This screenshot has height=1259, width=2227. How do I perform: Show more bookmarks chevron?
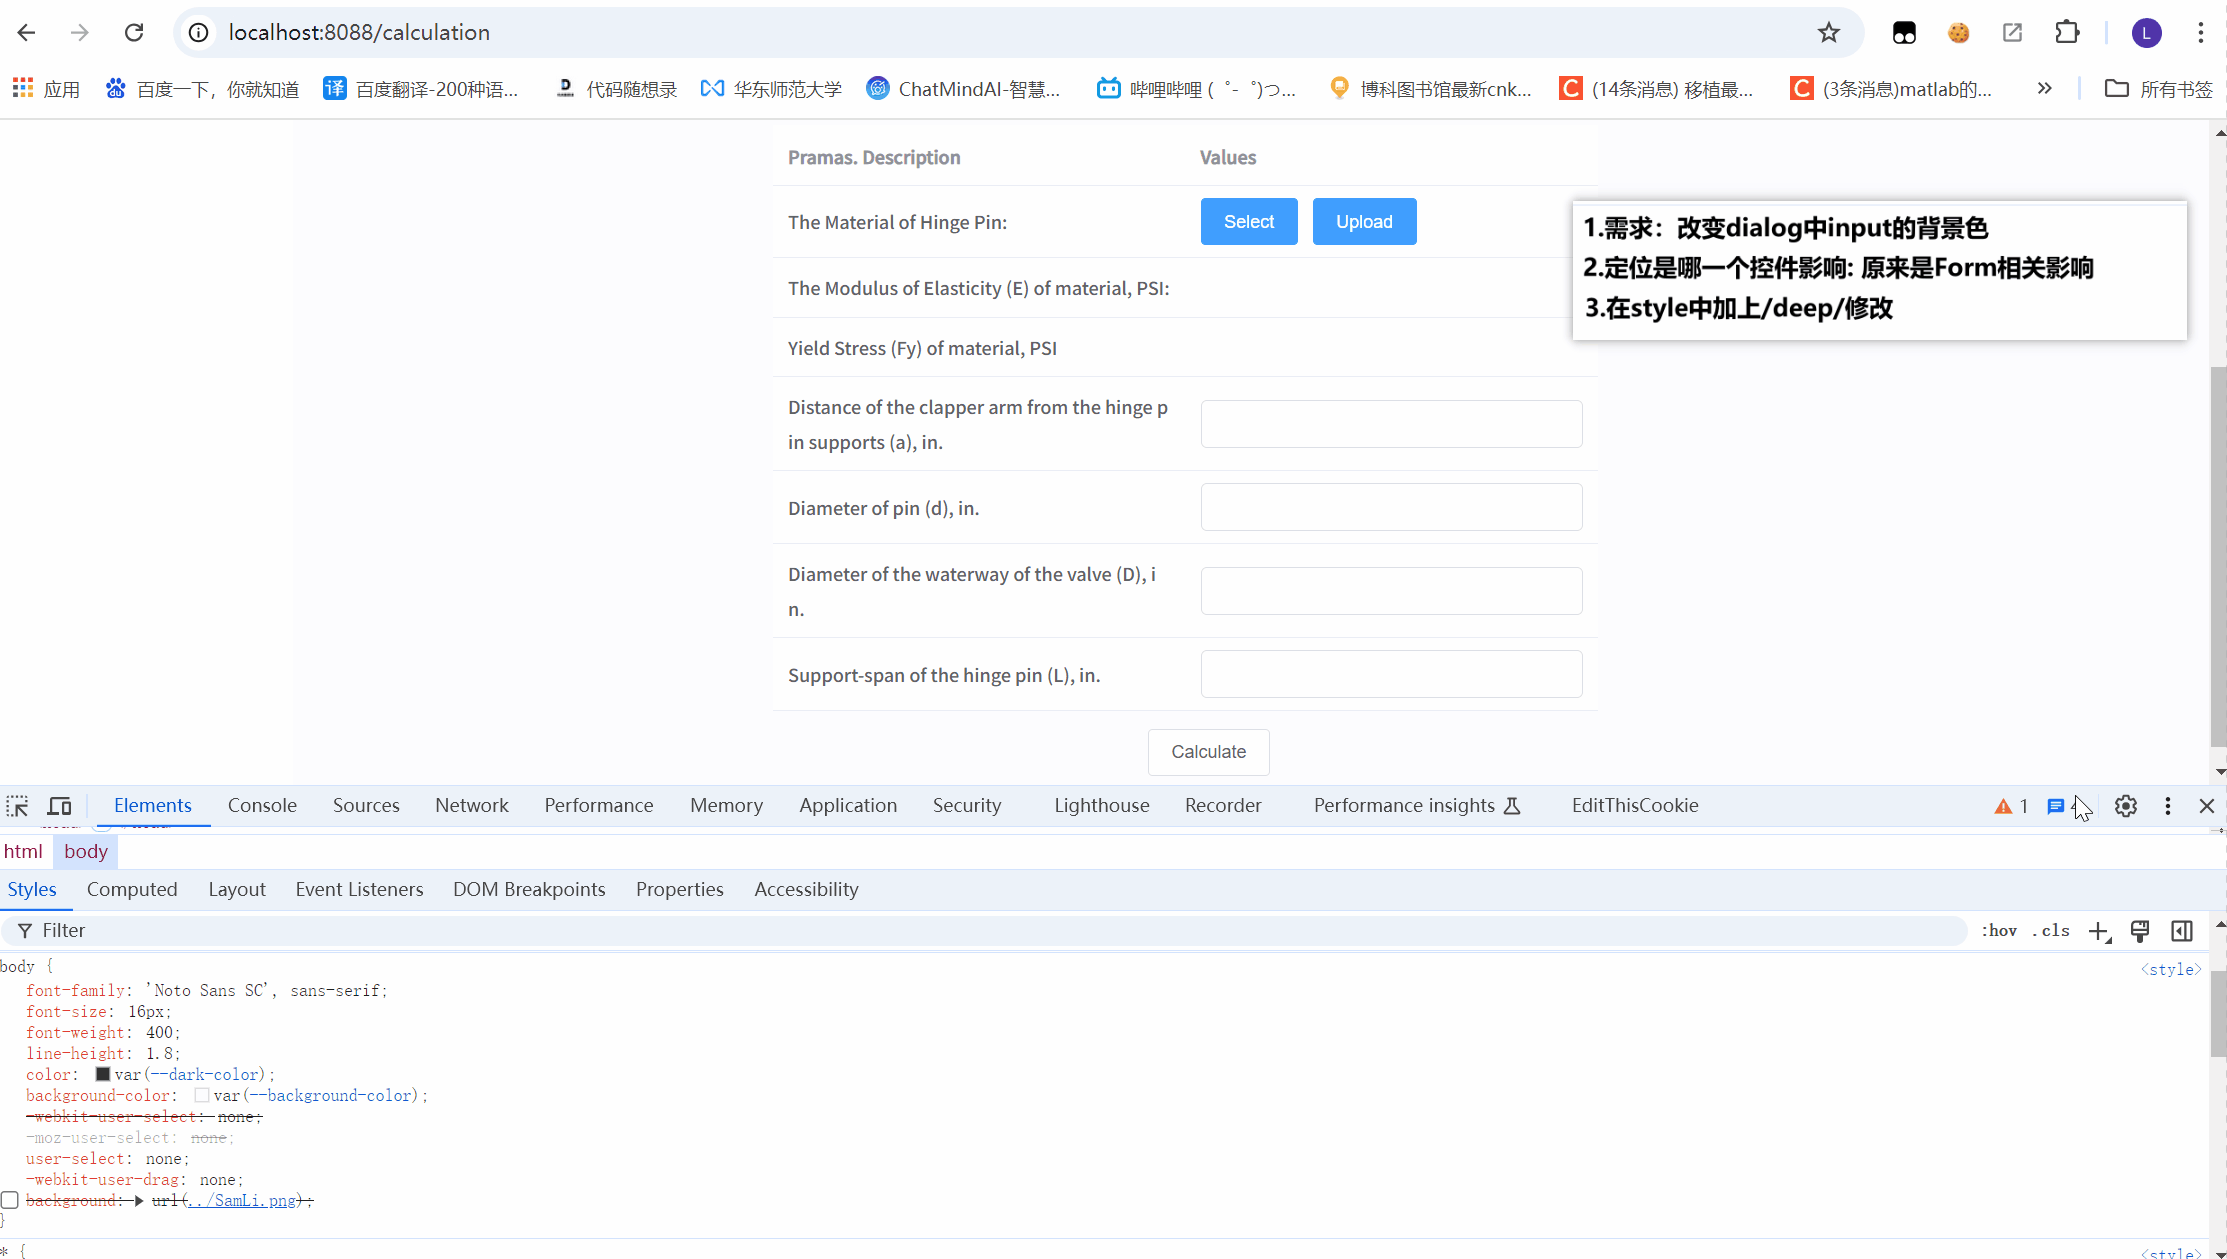[2045, 89]
